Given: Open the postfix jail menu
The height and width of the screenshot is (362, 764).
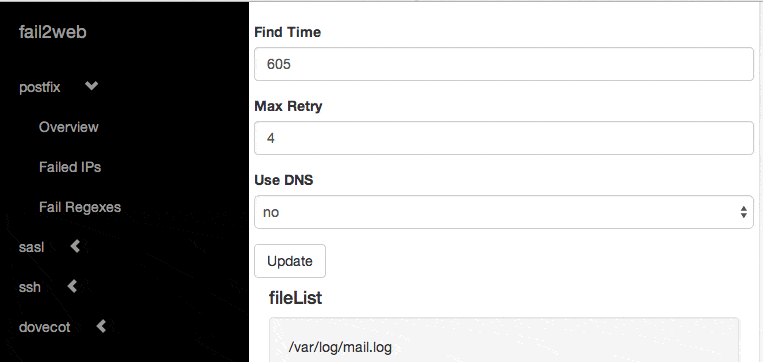Looking at the screenshot, I should click(x=39, y=88).
